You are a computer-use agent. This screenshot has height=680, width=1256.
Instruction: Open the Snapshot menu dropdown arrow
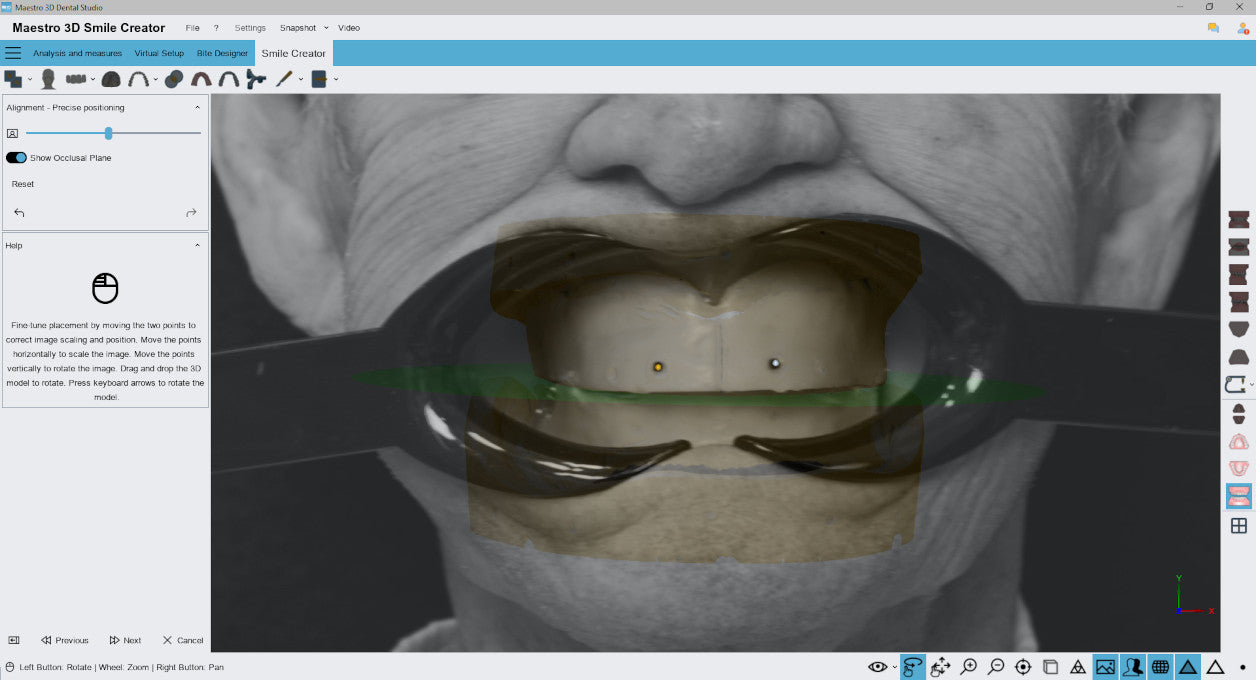click(326, 28)
